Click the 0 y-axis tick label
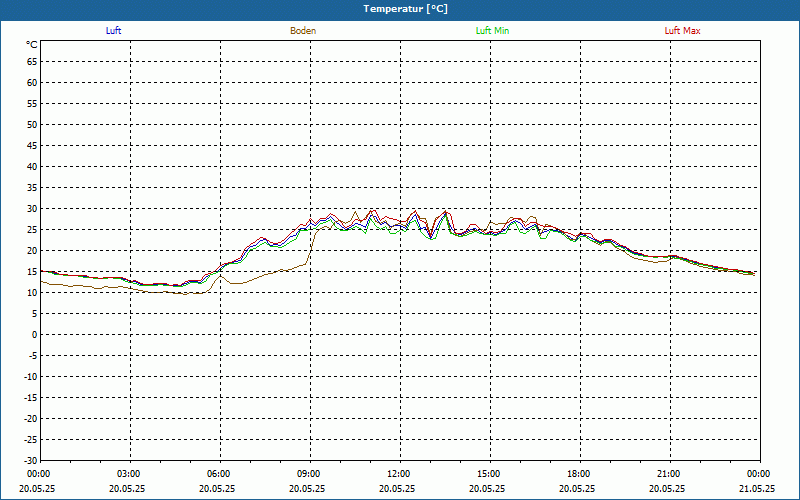Image resolution: width=800 pixels, height=500 pixels. pos(35,335)
